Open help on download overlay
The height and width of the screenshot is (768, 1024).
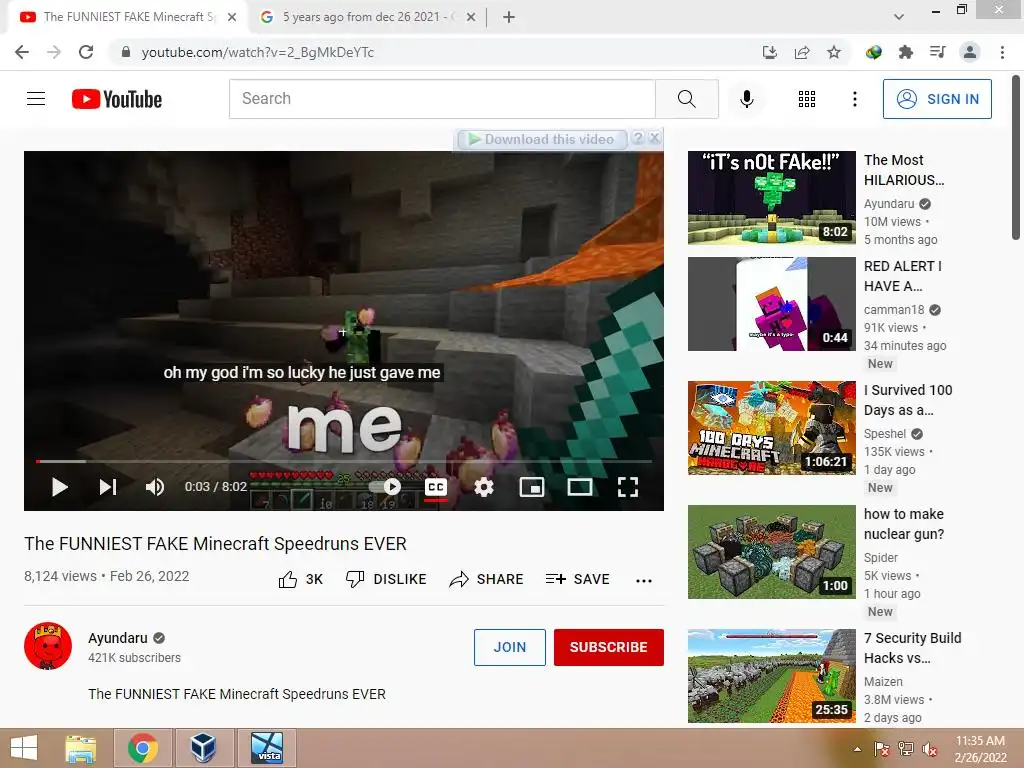tap(638, 138)
